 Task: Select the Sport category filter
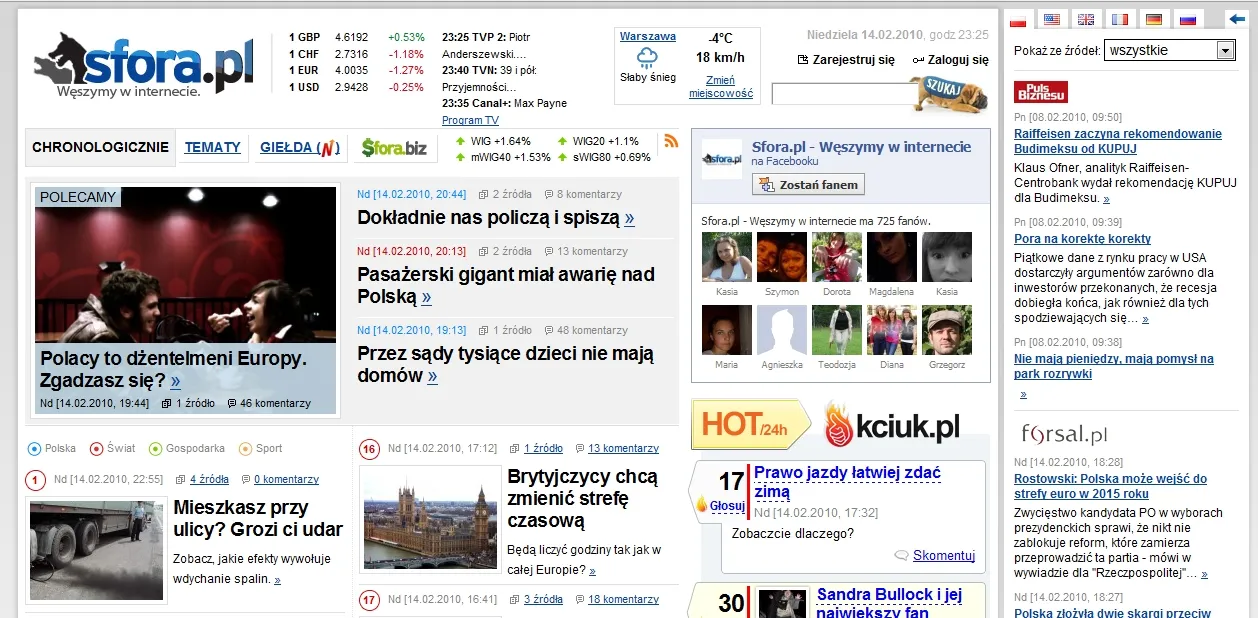pyautogui.click(x=261, y=449)
